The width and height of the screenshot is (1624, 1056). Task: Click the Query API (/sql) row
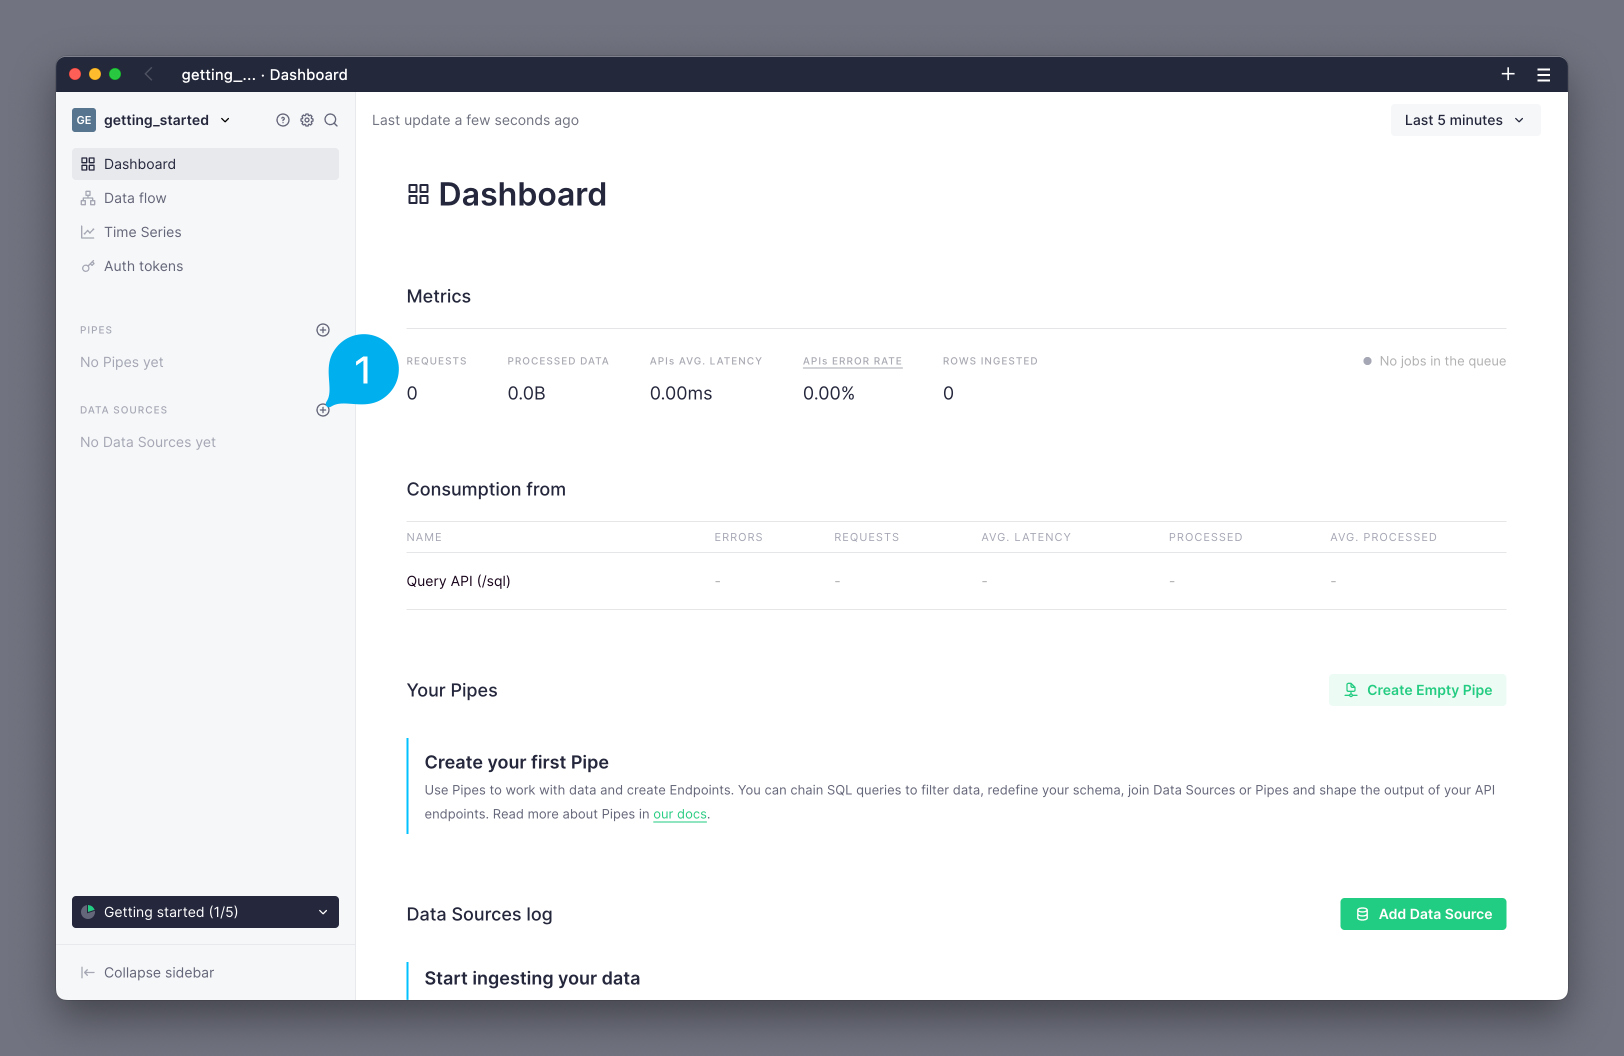(x=956, y=581)
